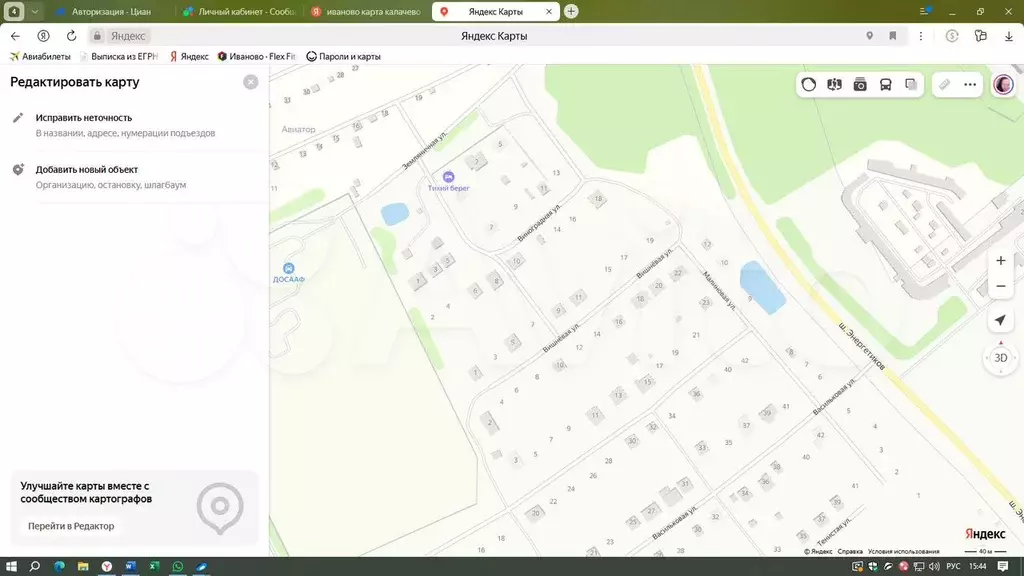Open Windows Start menu
This screenshot has height=576, width=1024.
click(11, 566)
